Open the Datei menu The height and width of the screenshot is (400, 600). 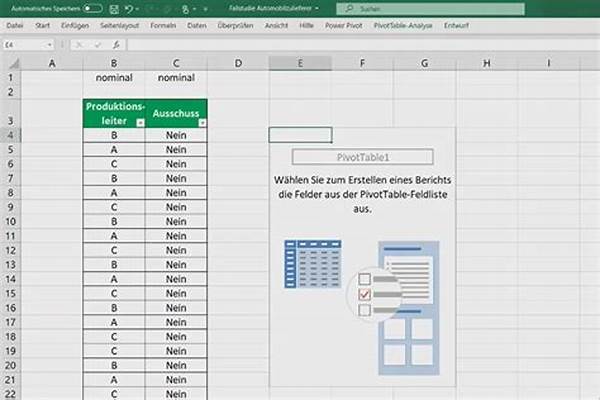coord(15,25)
